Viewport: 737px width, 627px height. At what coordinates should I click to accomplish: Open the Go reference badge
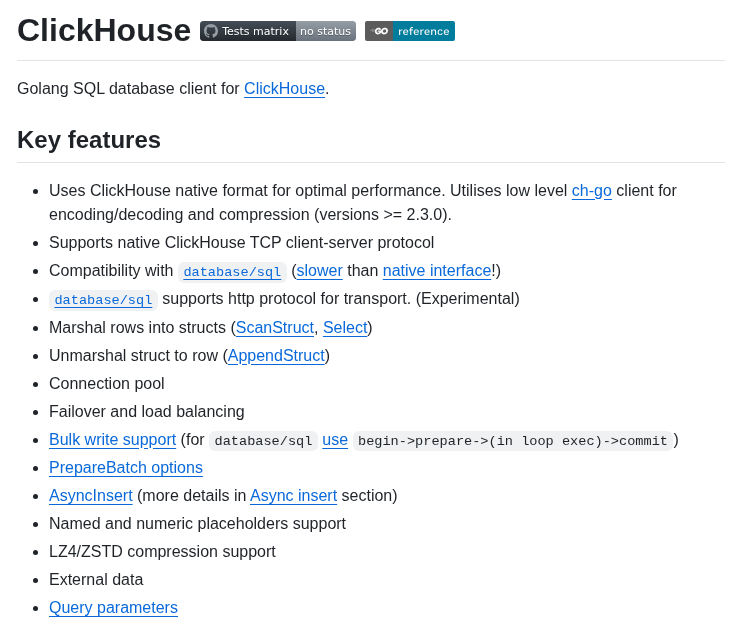pyautogui.click(x=410, y=31)
